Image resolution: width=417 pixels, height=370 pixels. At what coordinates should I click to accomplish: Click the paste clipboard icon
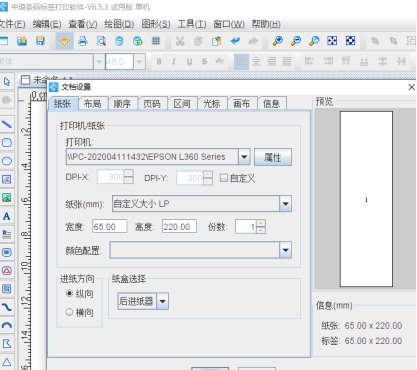tap(217, 41)
